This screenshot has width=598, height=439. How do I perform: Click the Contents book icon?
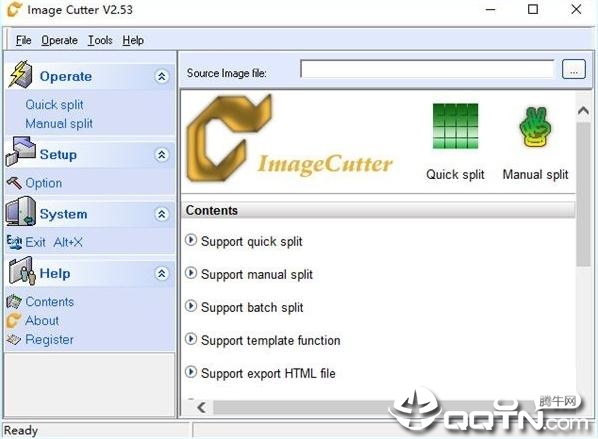(14, 302)
